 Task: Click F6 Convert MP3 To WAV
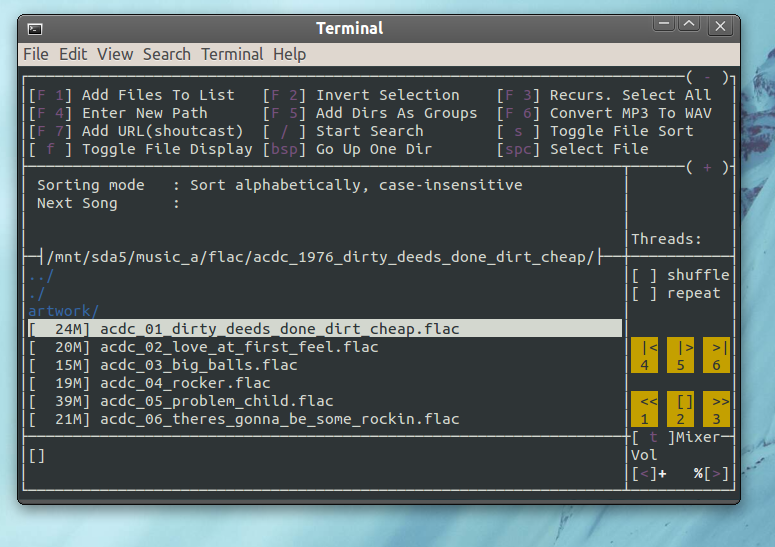(x=604, y=113)
